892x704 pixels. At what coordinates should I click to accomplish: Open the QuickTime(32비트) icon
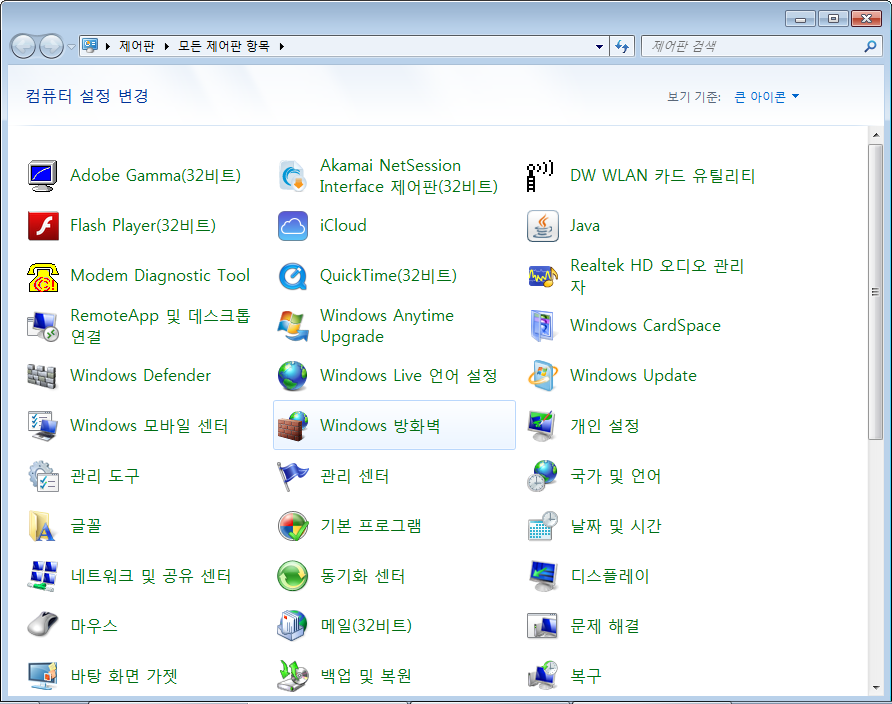293,276
